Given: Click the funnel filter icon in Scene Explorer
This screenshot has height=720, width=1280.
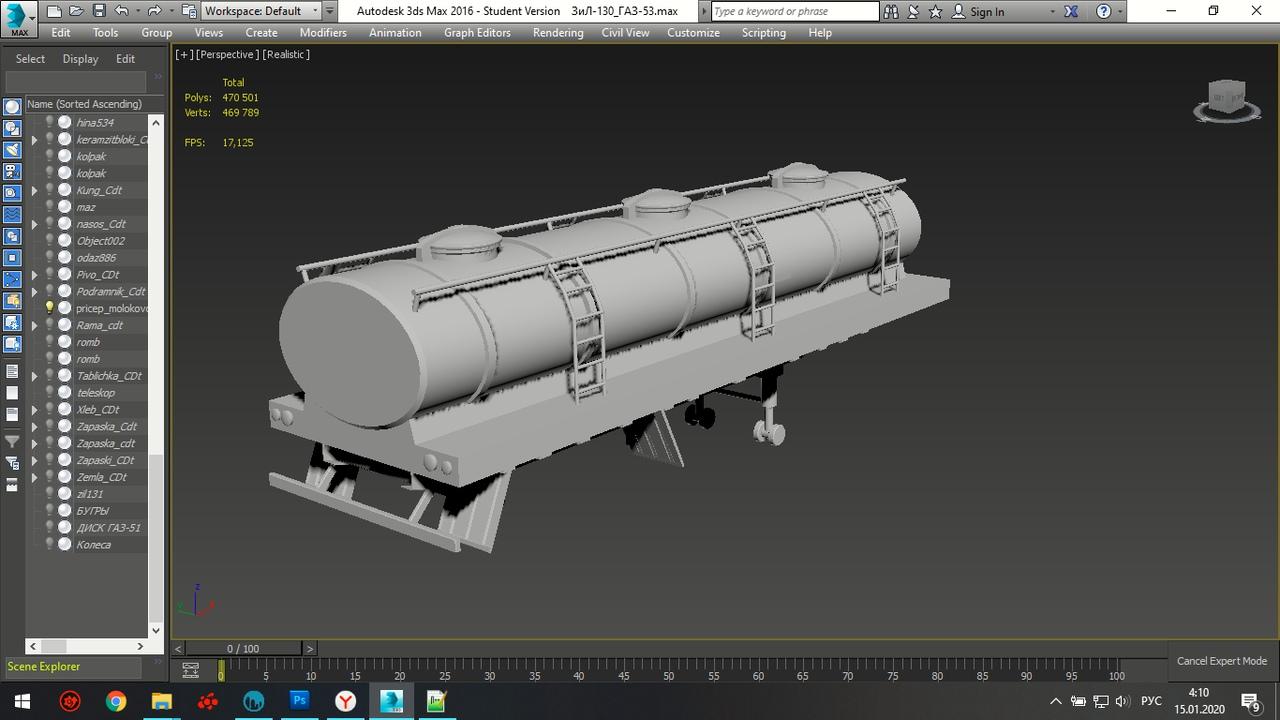Looking at the screenshot, I should 12,441.
